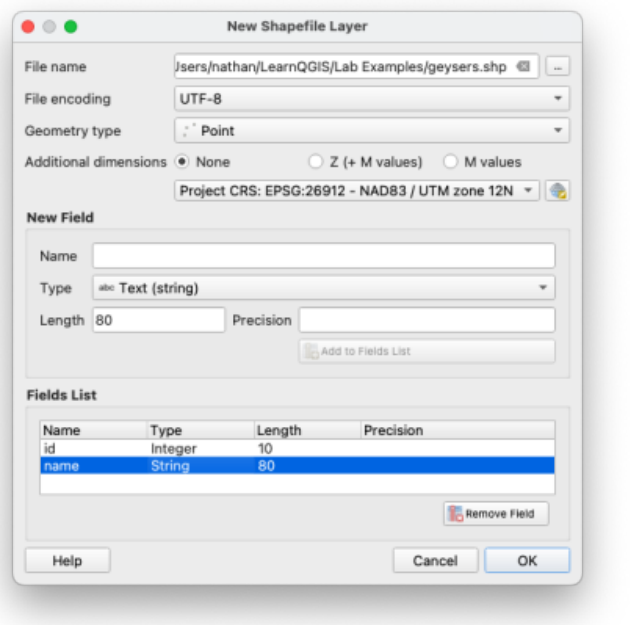
Task: Click the Precision input field
Action: tap(427, 320)
